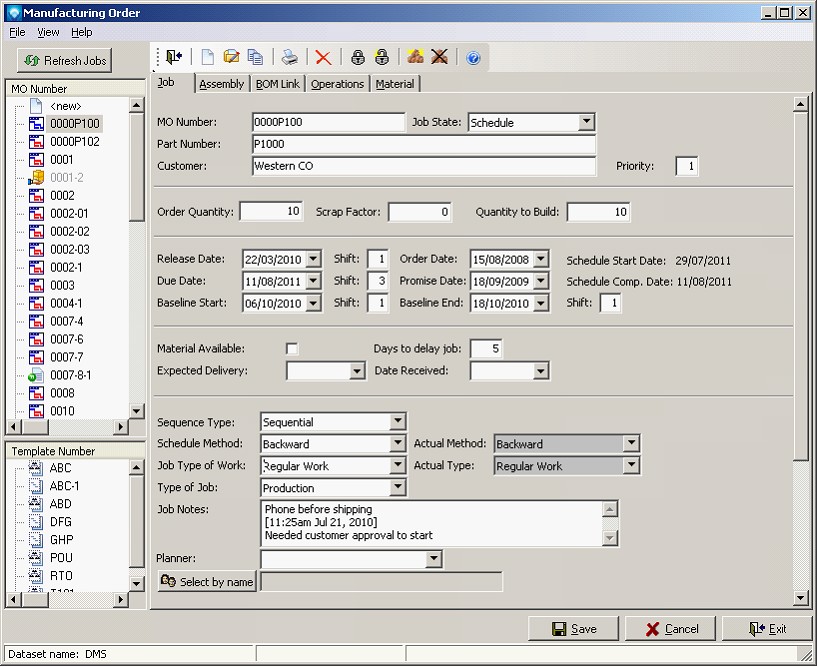Toggle the Material Available checkbox

[292, 348]
